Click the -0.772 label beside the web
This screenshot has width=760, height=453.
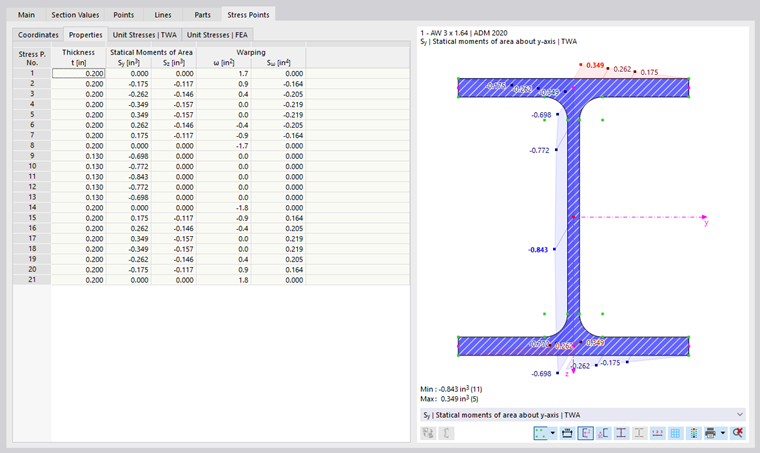(x=539, y=151)
